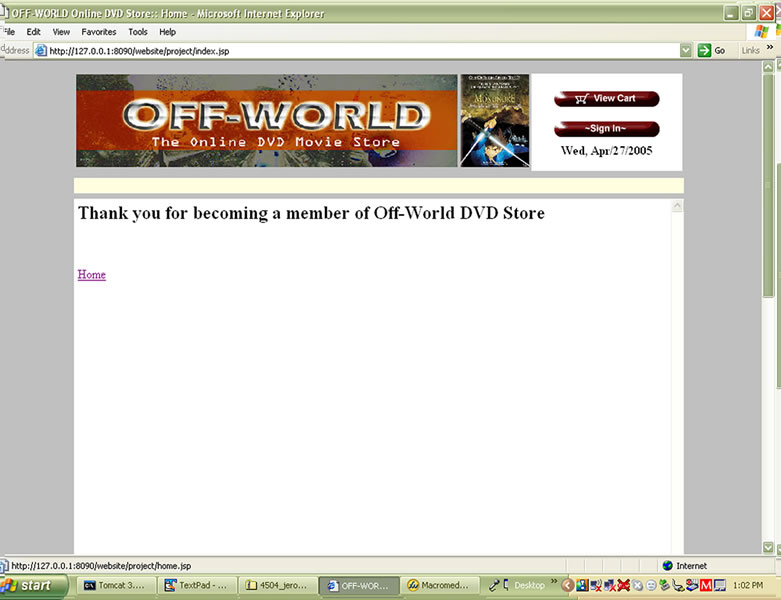Viewport: 781px width, 600px height.
Task: Switch to the 4504_jero folder taskbar button
Action: [277, 586]
